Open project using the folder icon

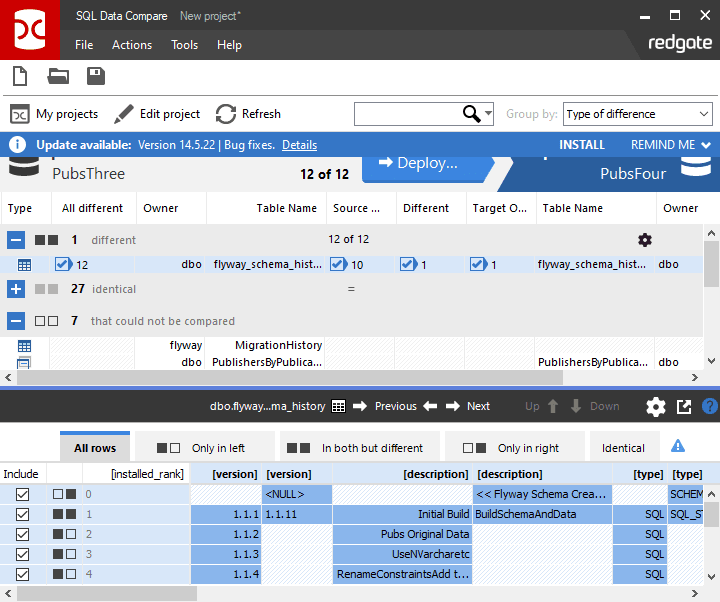[58, 76]
